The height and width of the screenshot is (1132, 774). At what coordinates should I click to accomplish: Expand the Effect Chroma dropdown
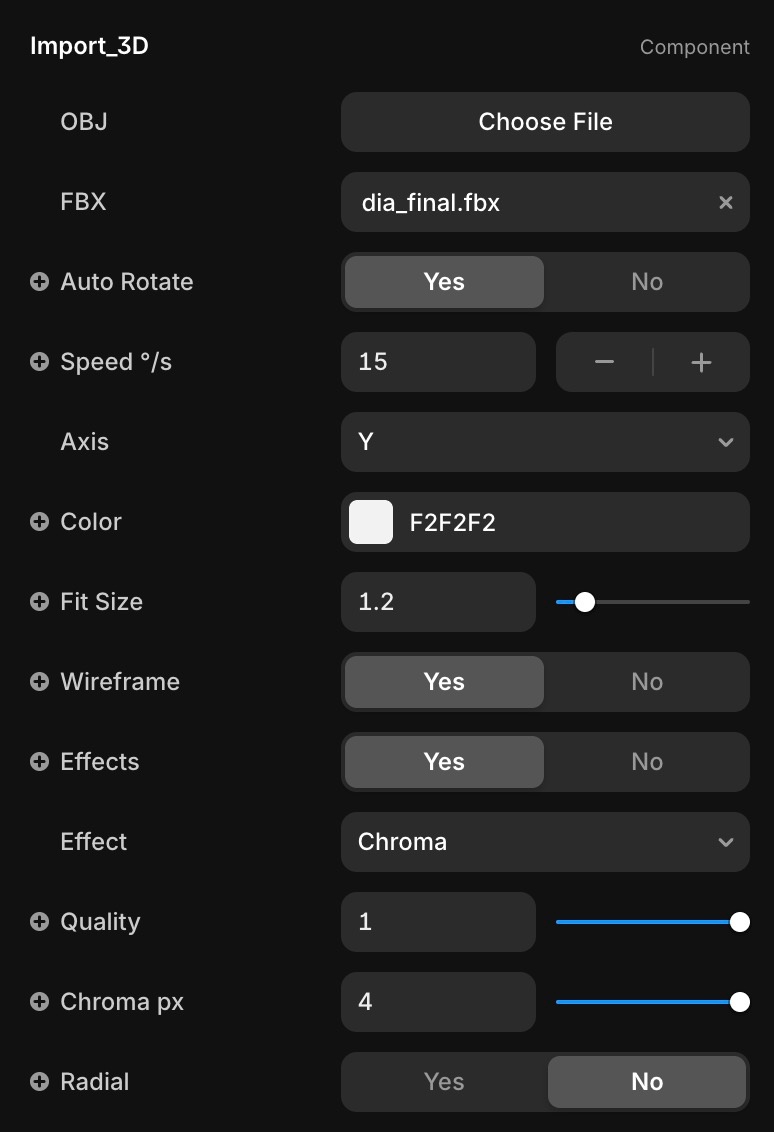click(545, 842)
